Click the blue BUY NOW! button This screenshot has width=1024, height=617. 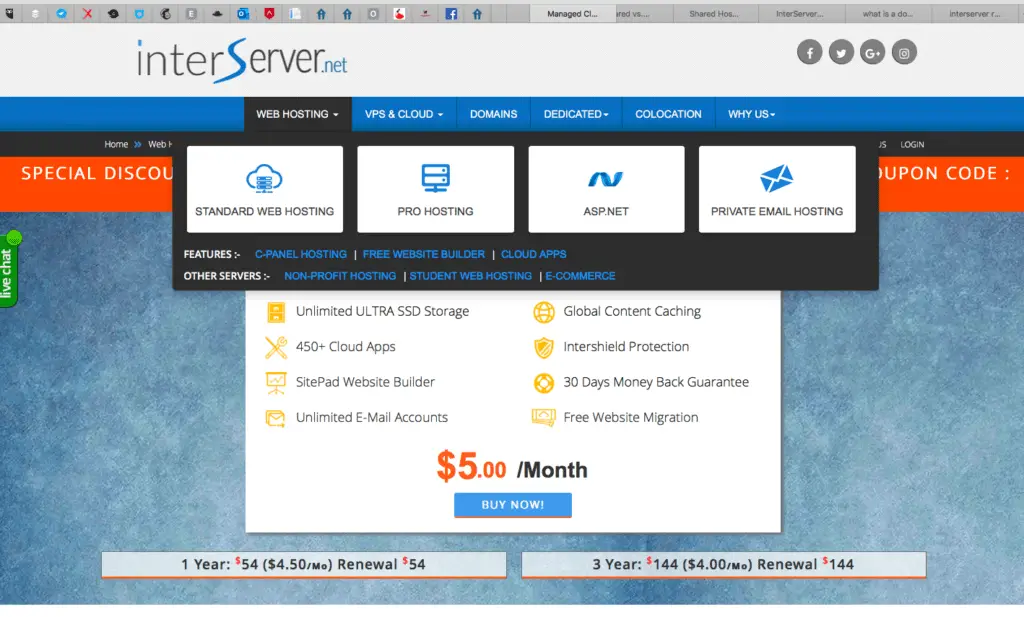click(513, 505)
